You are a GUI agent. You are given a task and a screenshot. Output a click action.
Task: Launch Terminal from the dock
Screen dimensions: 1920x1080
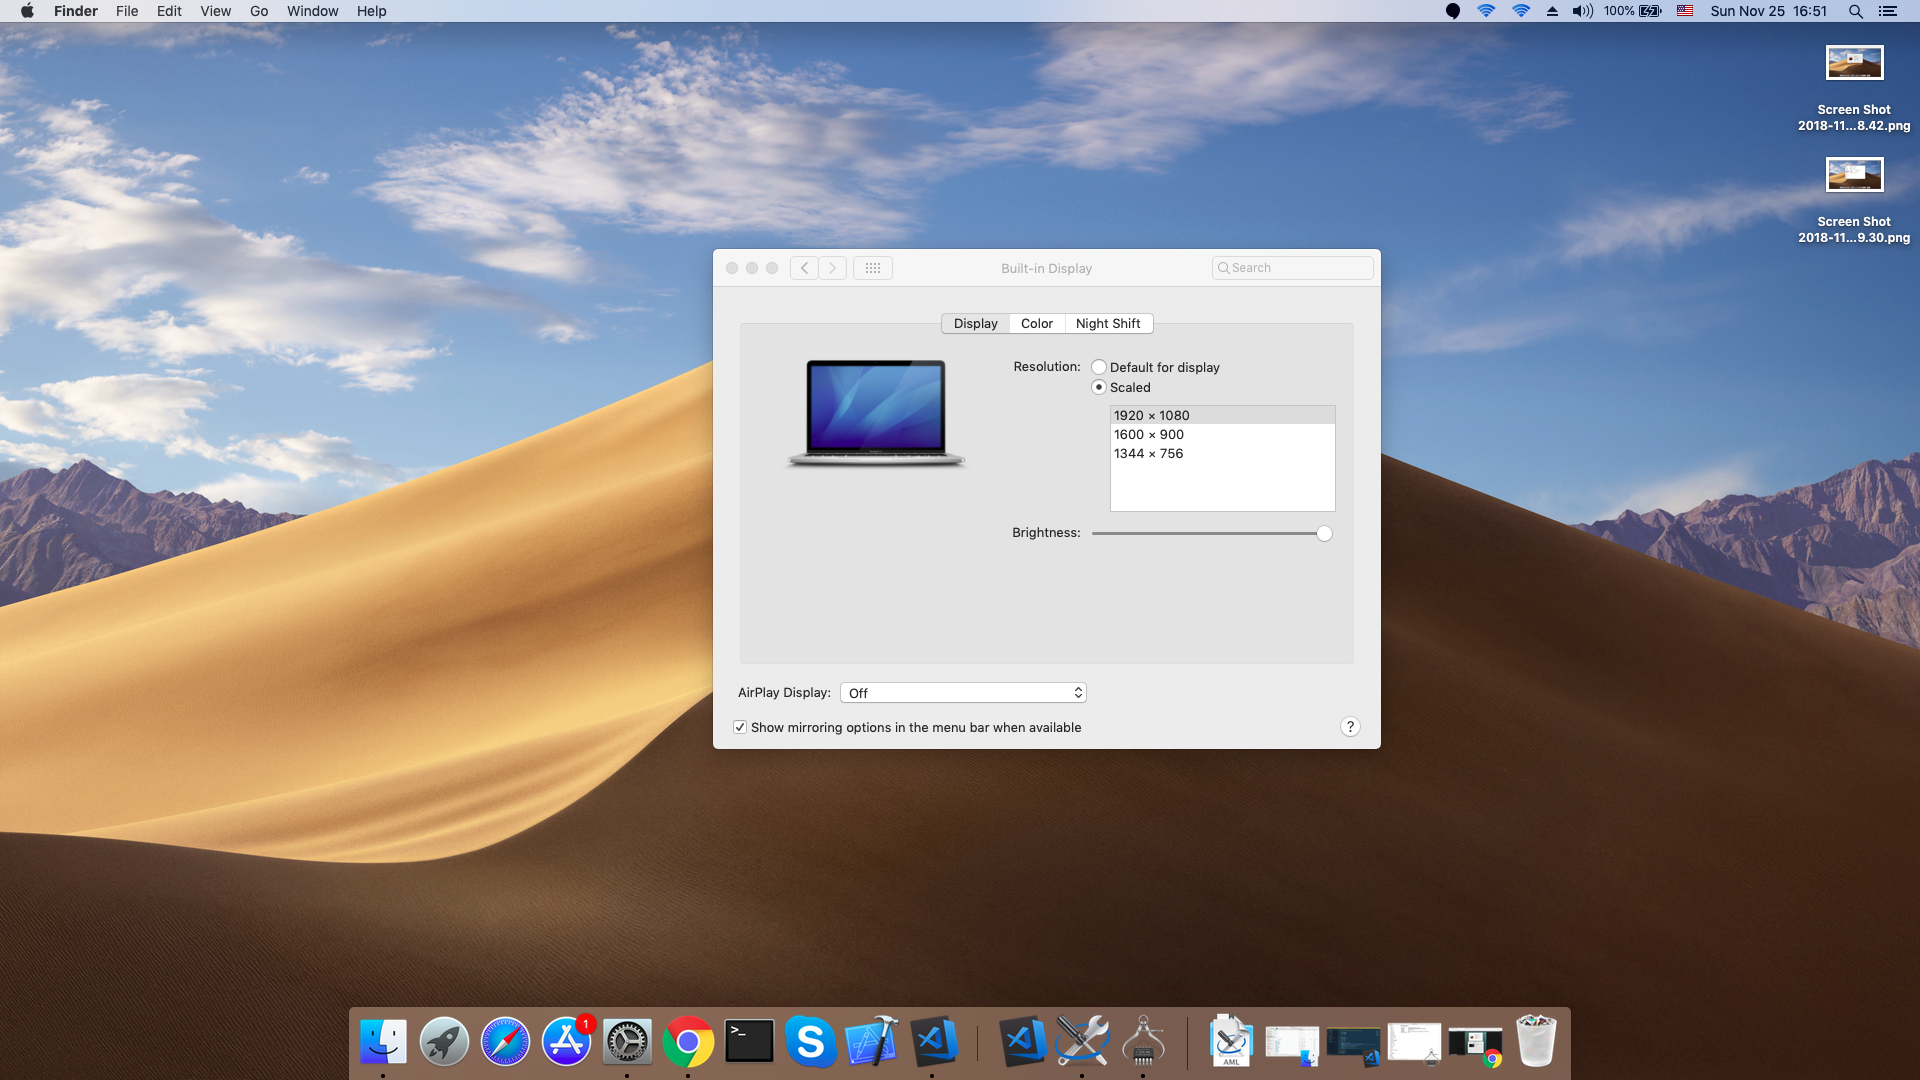pos(749,1042)
